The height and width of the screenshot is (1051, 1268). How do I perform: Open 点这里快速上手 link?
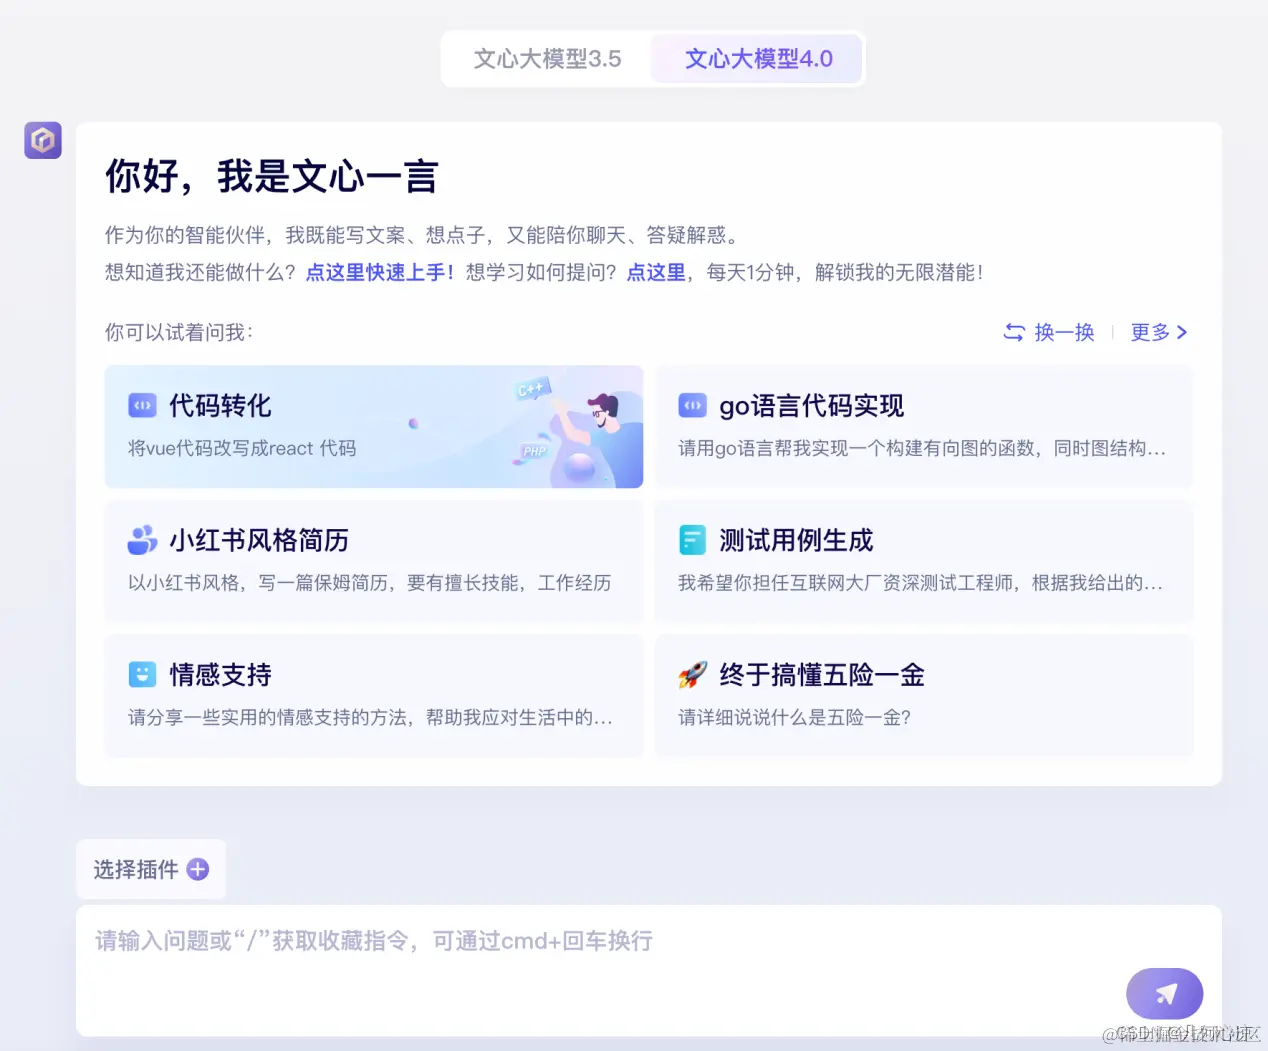[378, 271]
